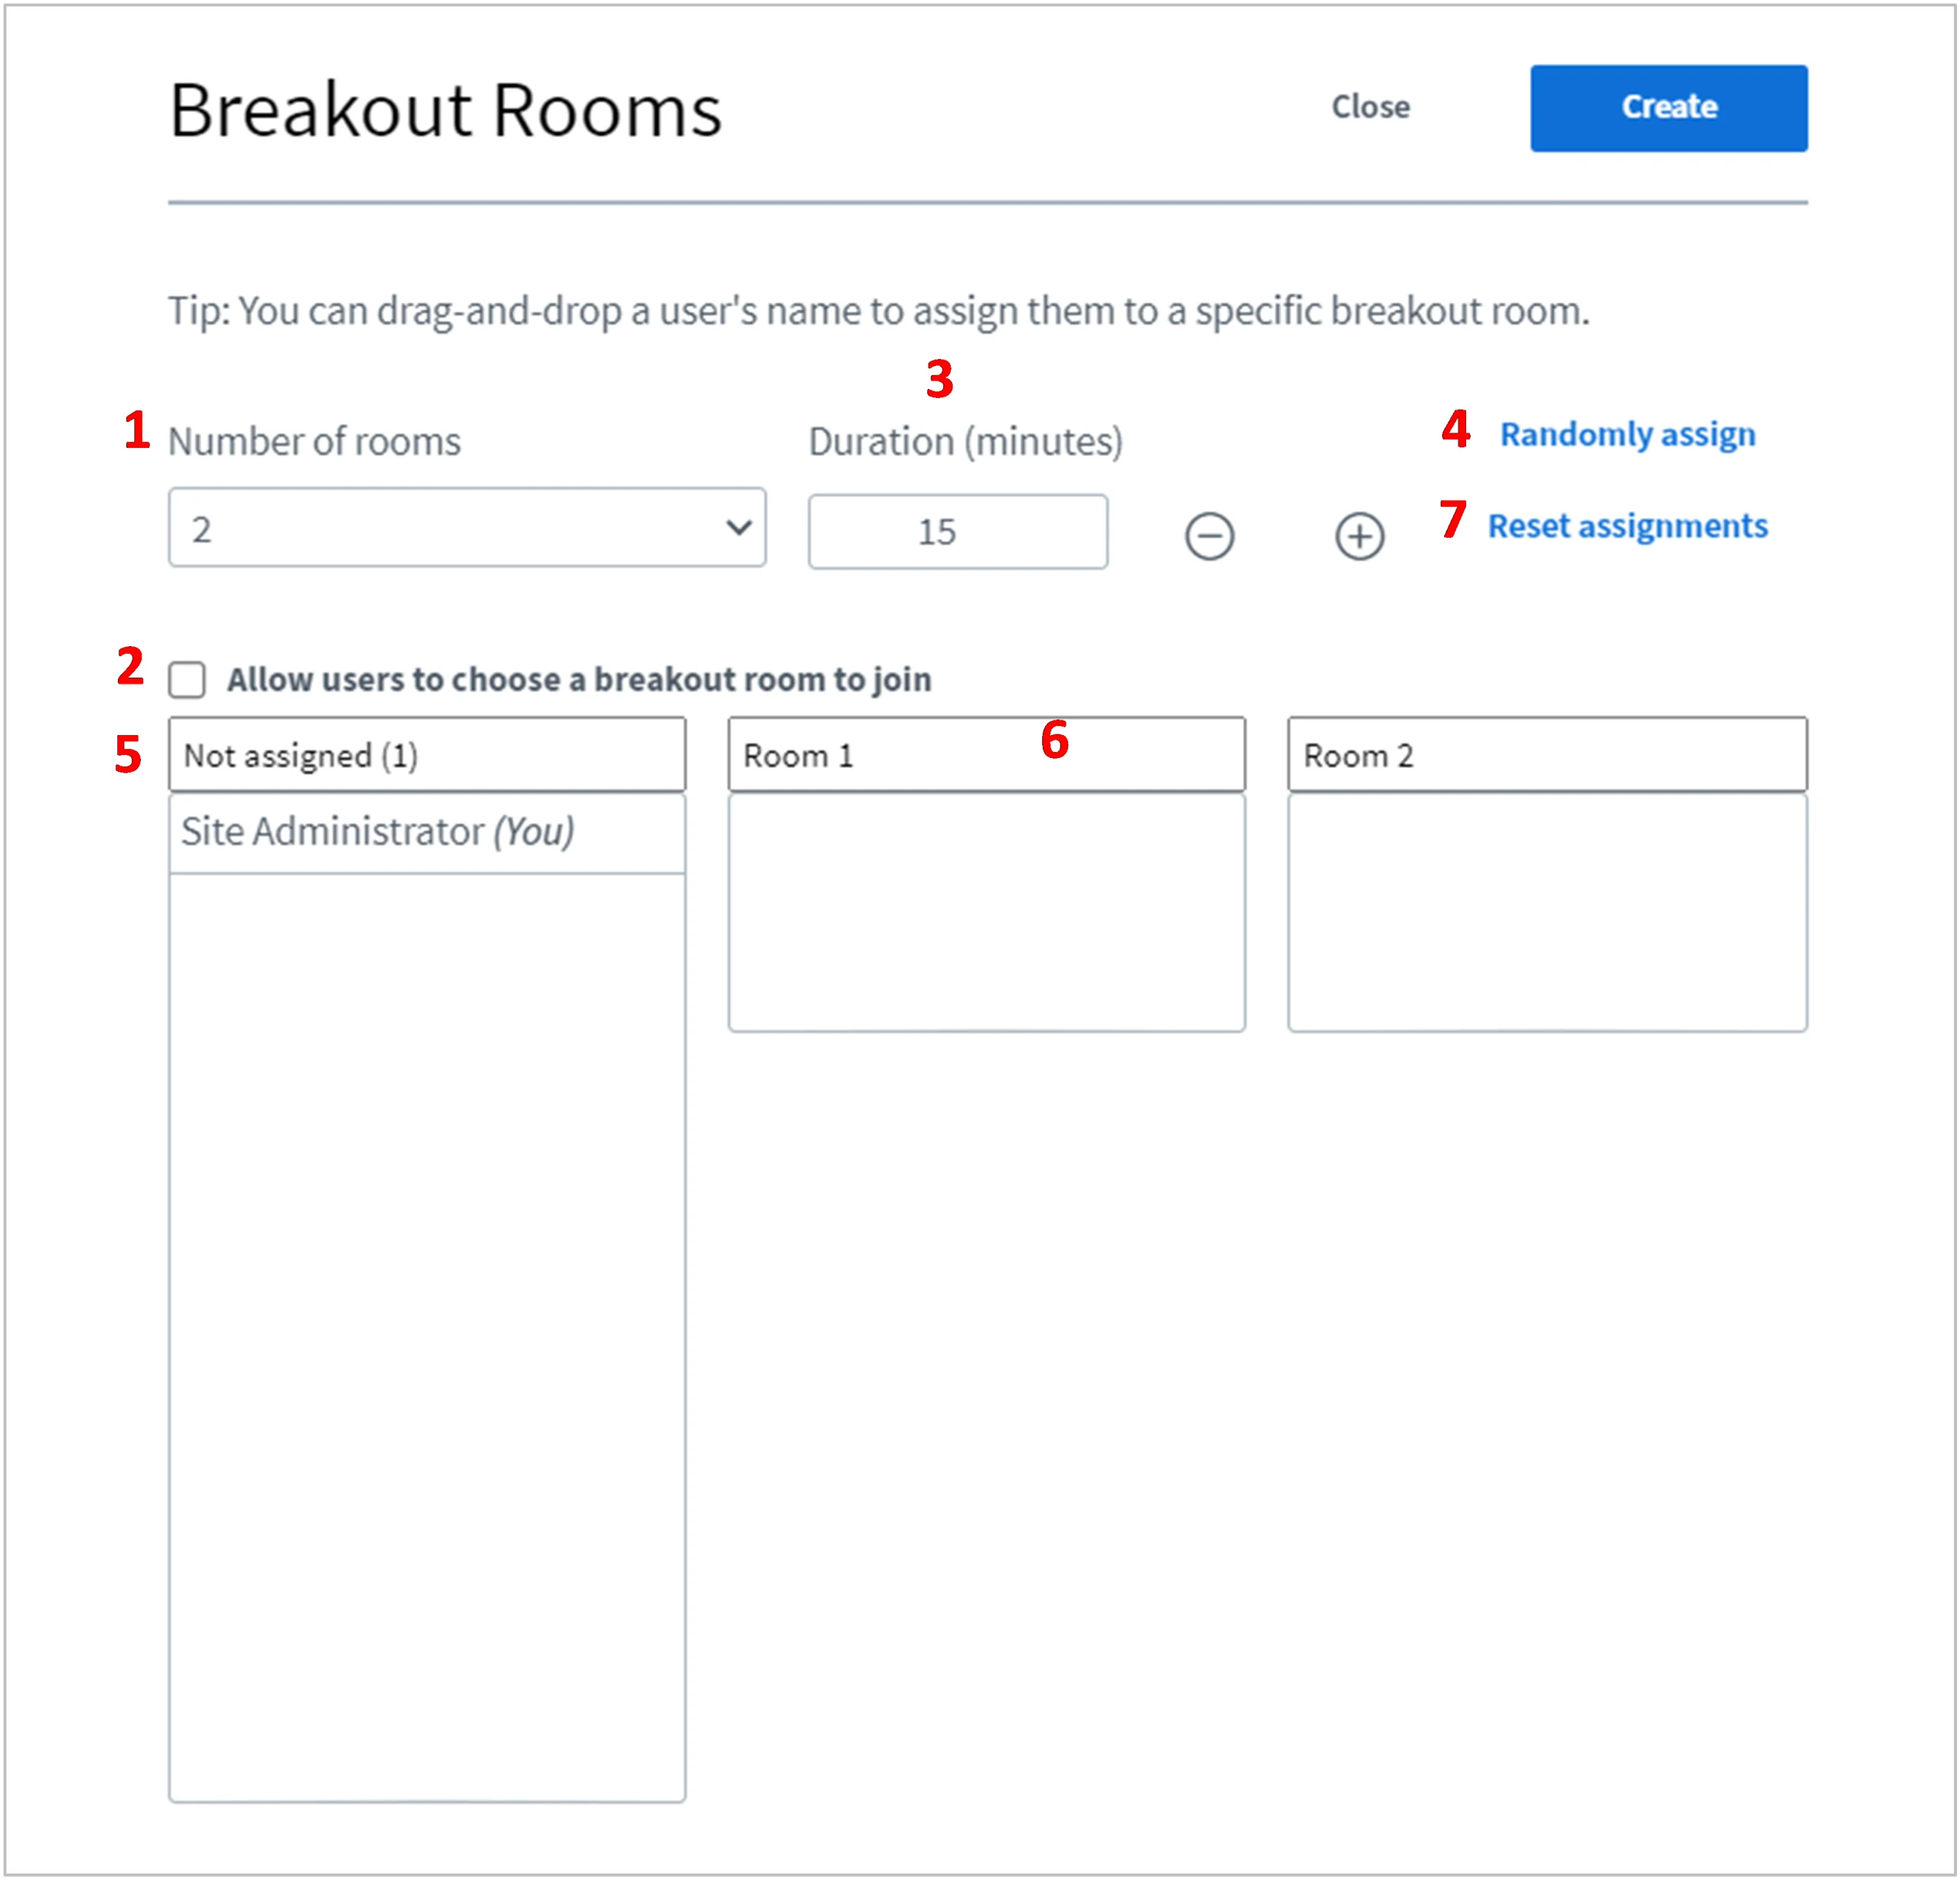This screenshot has width=1960, height=1882.
Task: Click the Room 2 name field
Action: pos(1547,755)
